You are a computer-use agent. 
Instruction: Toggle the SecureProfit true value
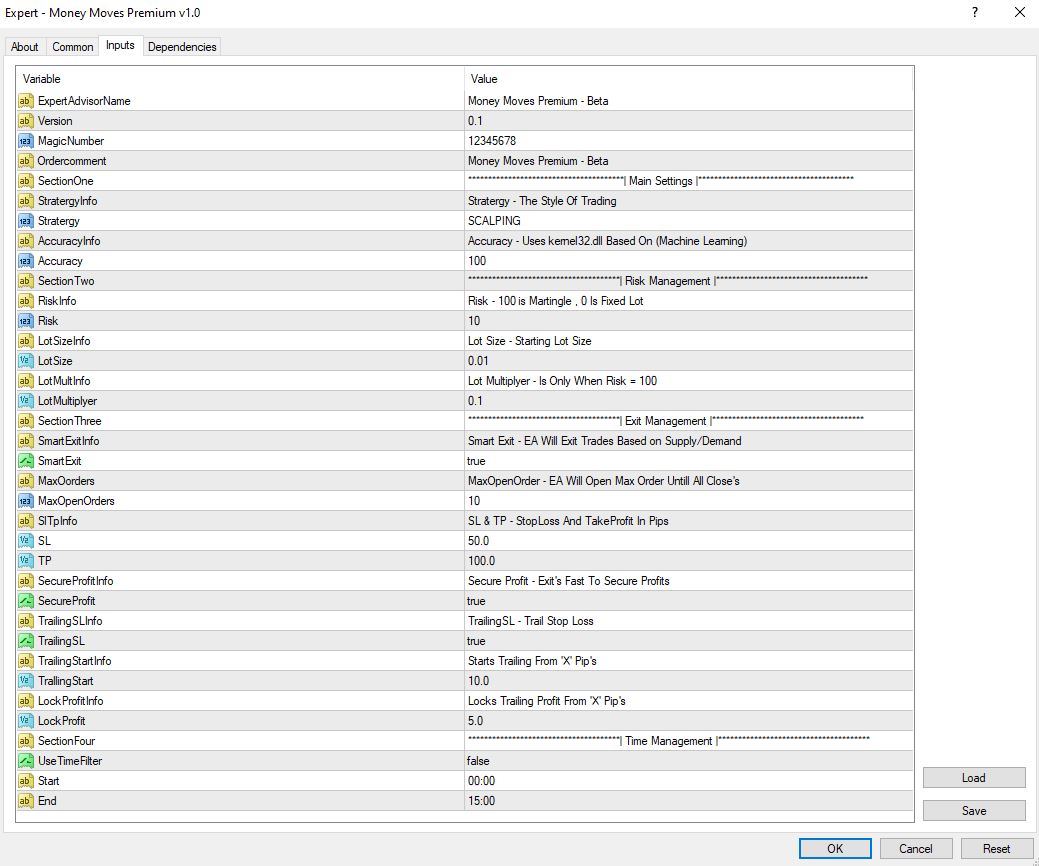click(688, 601)
